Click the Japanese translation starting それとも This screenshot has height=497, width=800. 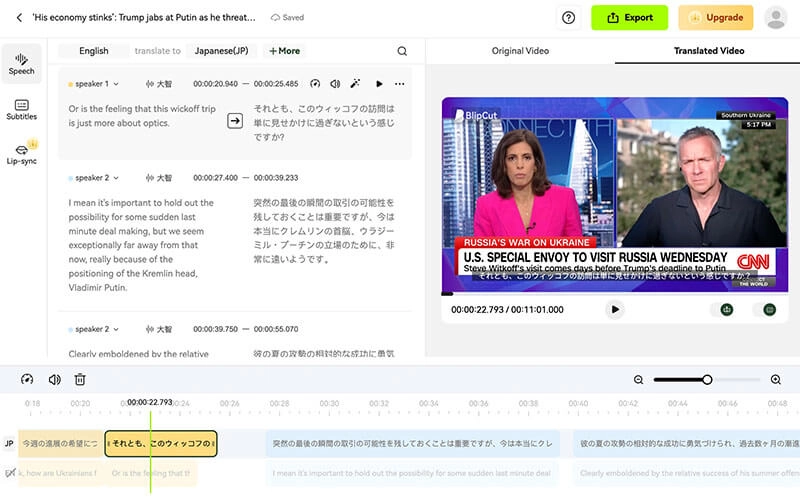tap(324, 123)
